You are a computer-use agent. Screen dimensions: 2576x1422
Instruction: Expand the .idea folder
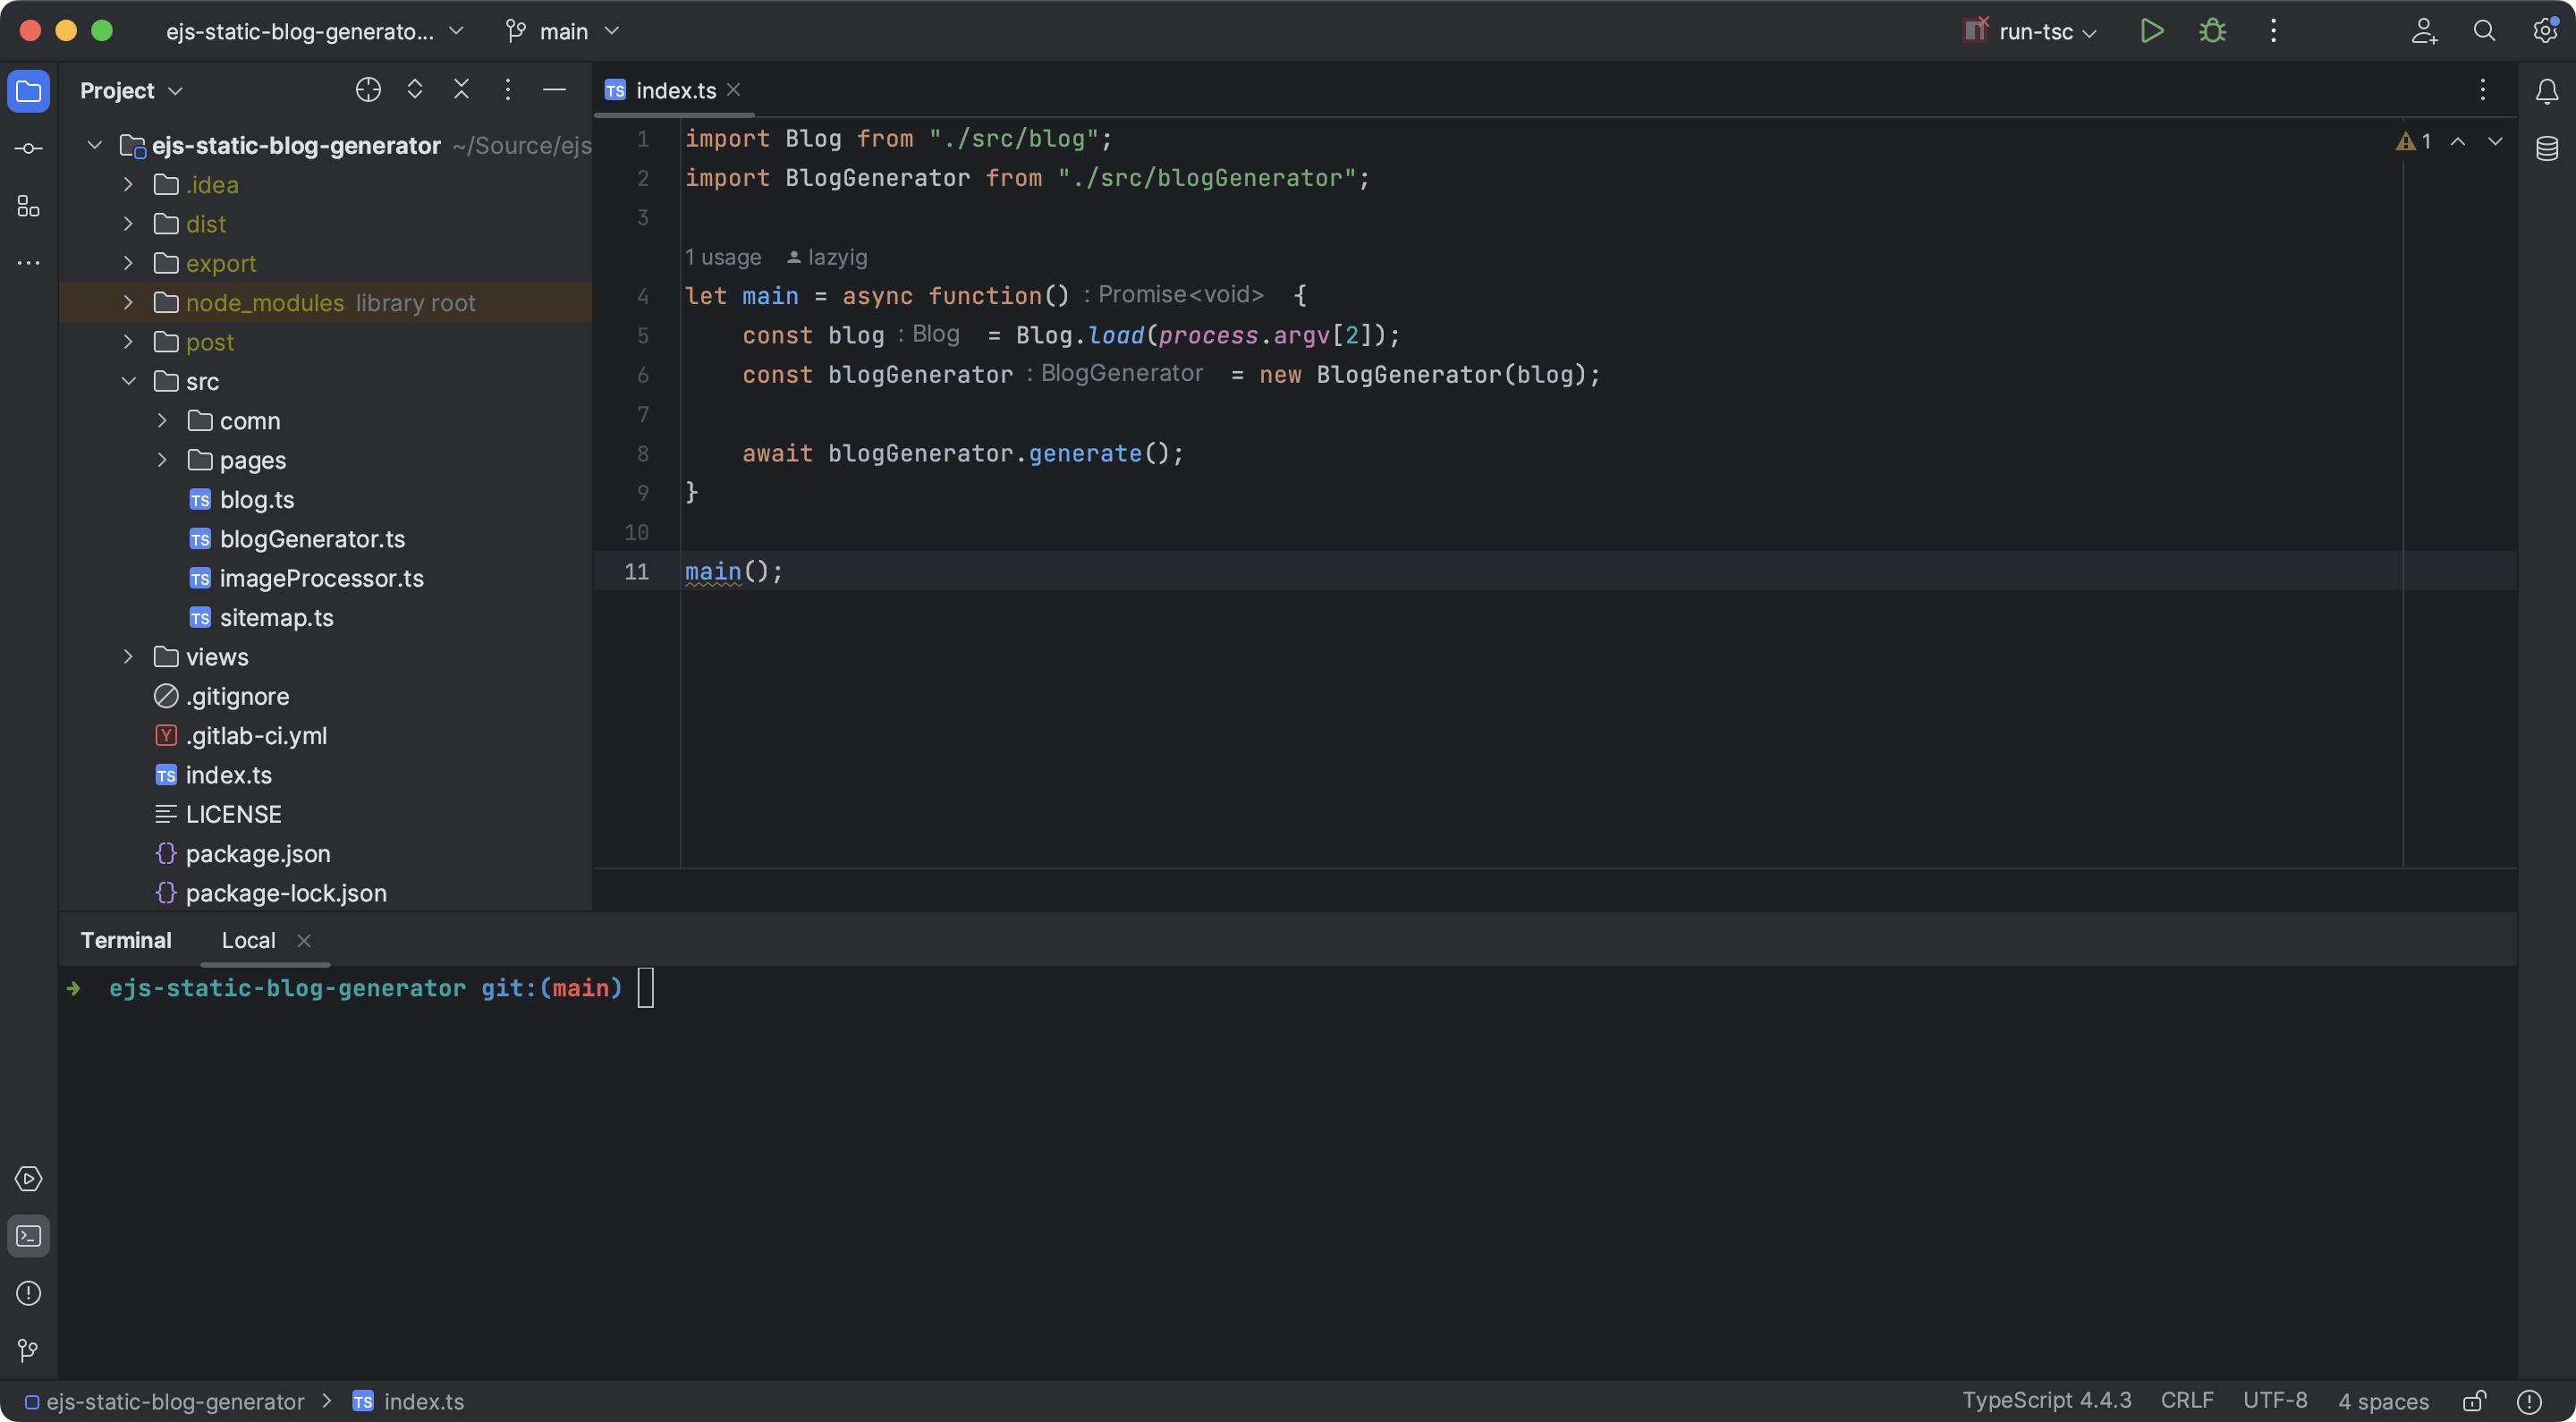click(x=128, y=185)
